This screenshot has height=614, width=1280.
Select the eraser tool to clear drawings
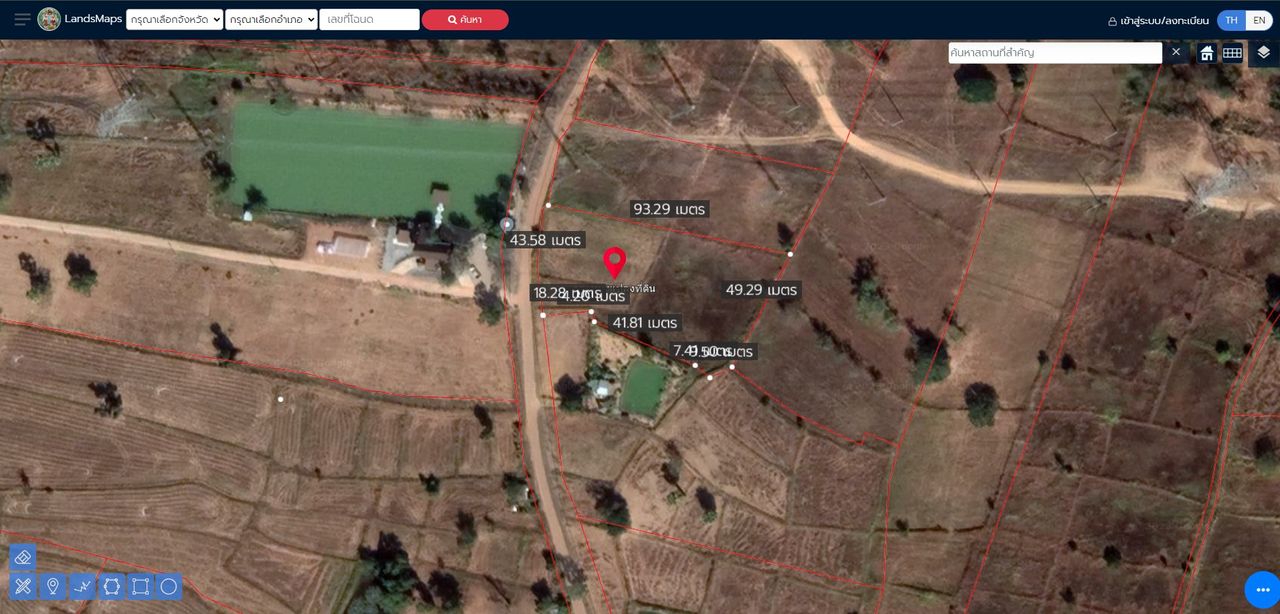[24, 557]
